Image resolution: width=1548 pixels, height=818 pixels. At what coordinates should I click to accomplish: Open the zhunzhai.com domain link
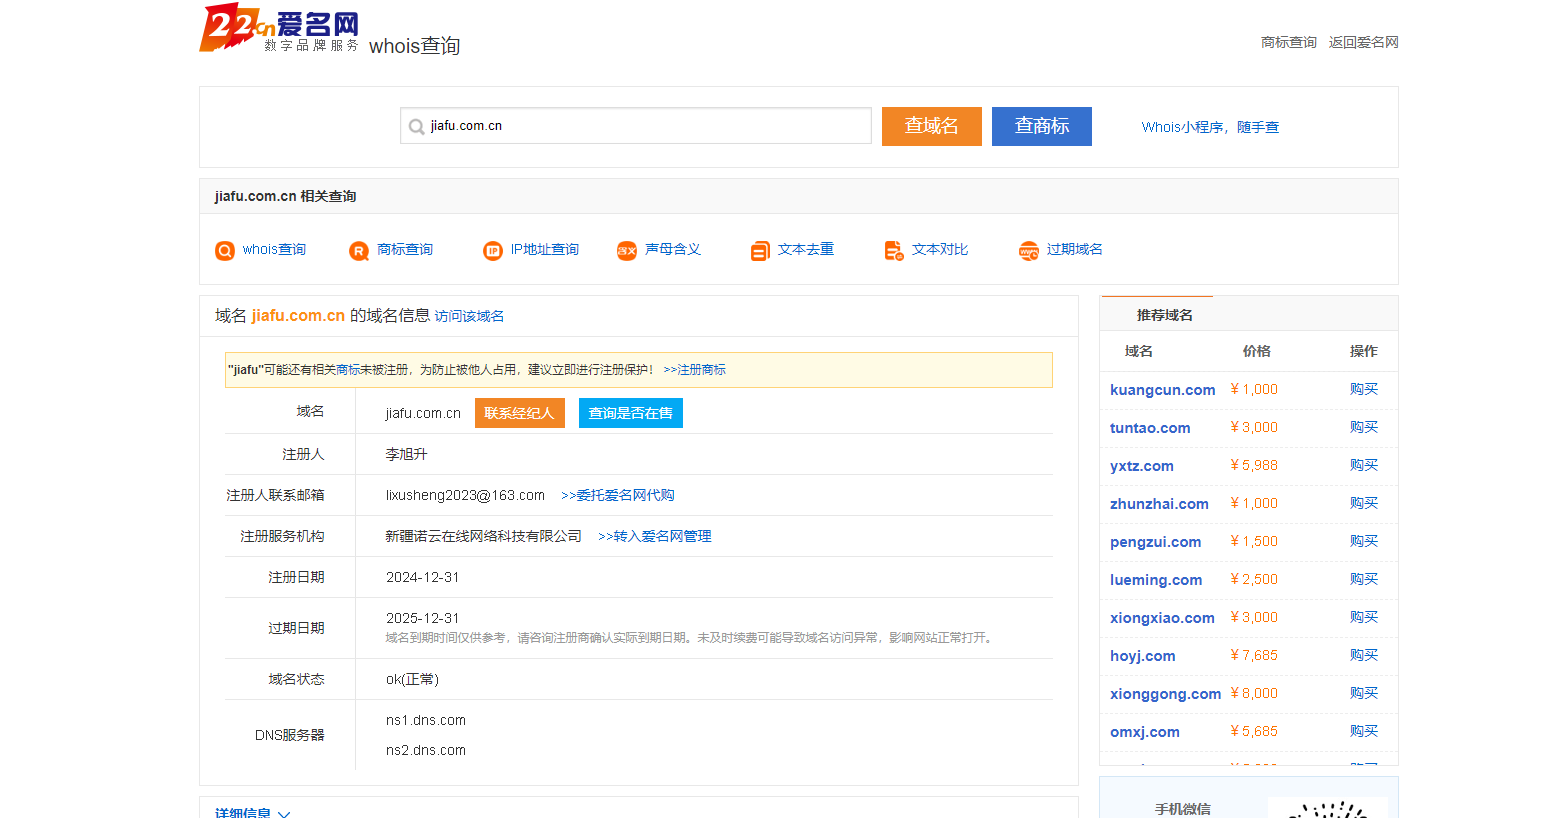pos(1159,504)
